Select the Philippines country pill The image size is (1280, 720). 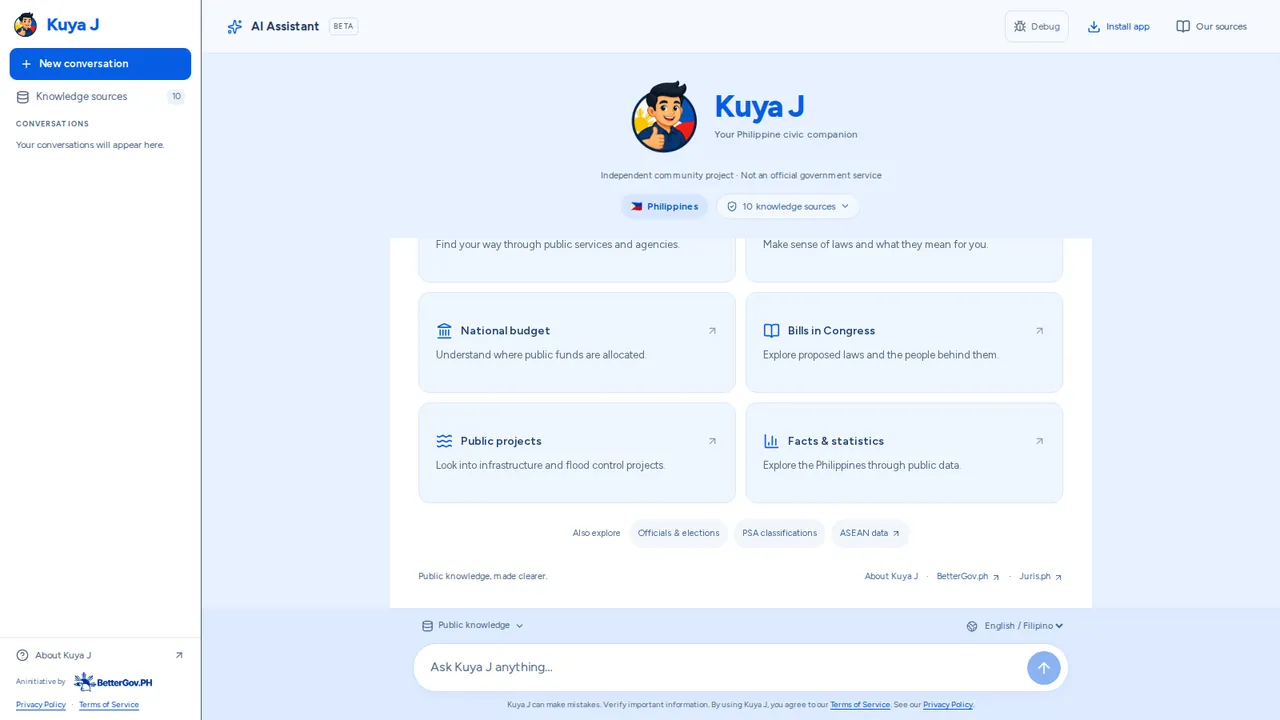pos(664,207)
